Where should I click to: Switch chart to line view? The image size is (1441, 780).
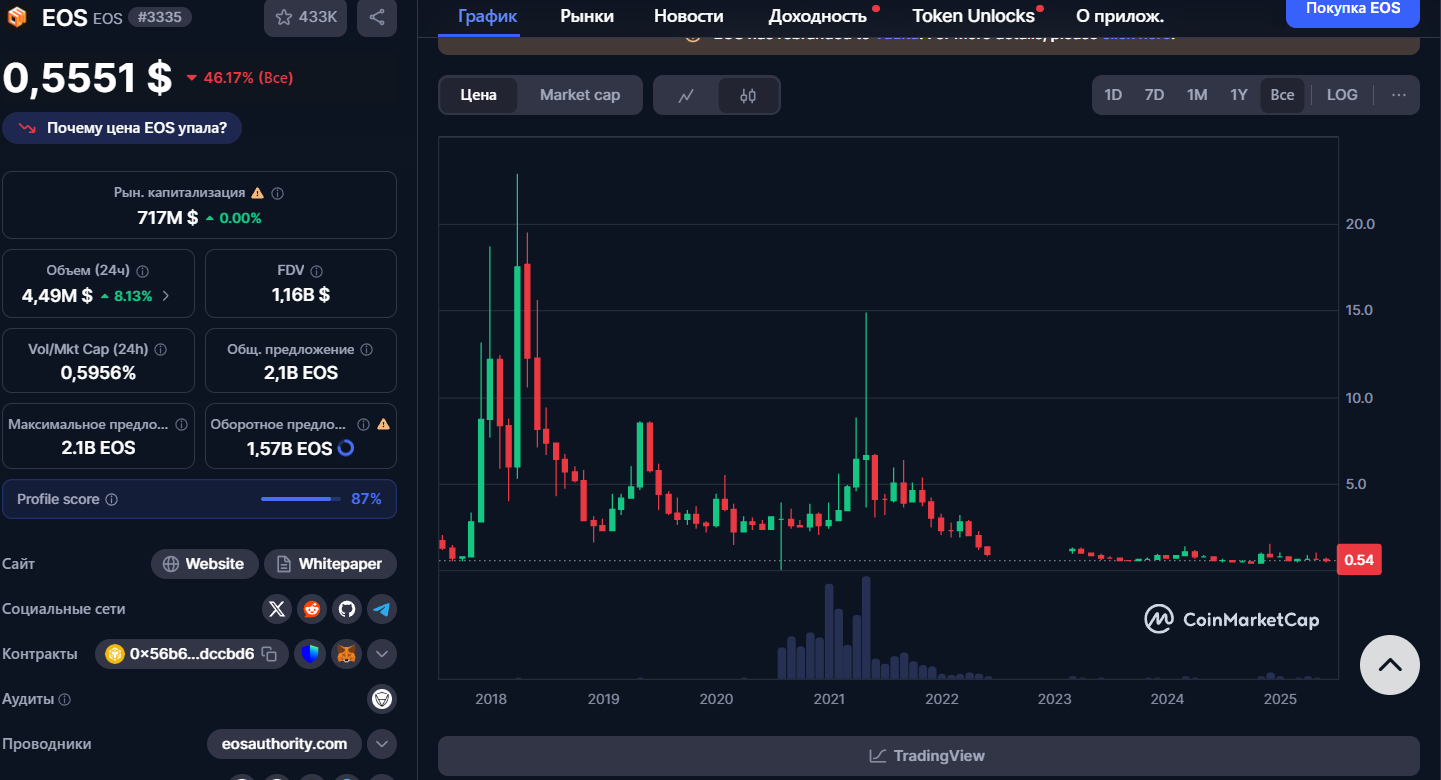686,95
